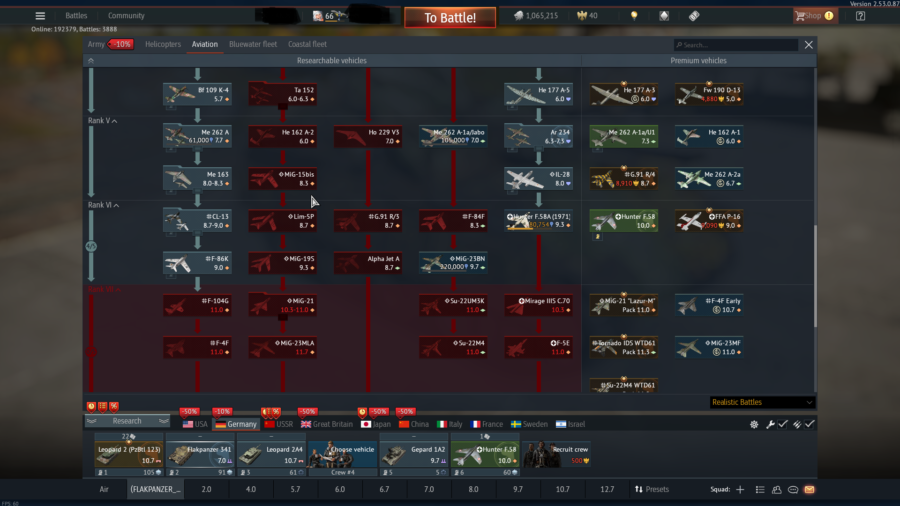Open the Realistic Battles mode dropdown
900x506 pixels.
click(x=761, y=402)
